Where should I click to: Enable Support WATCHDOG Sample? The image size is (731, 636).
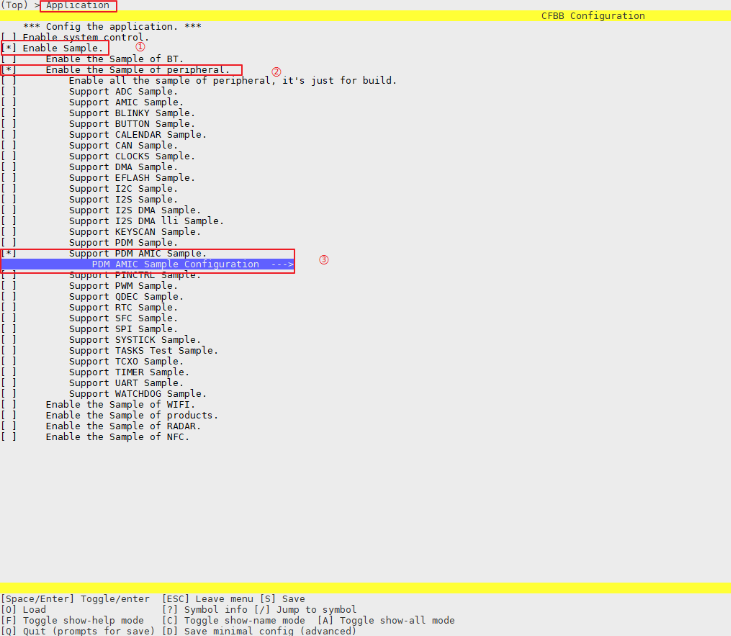pyautogui.click(x=9, y=394)
